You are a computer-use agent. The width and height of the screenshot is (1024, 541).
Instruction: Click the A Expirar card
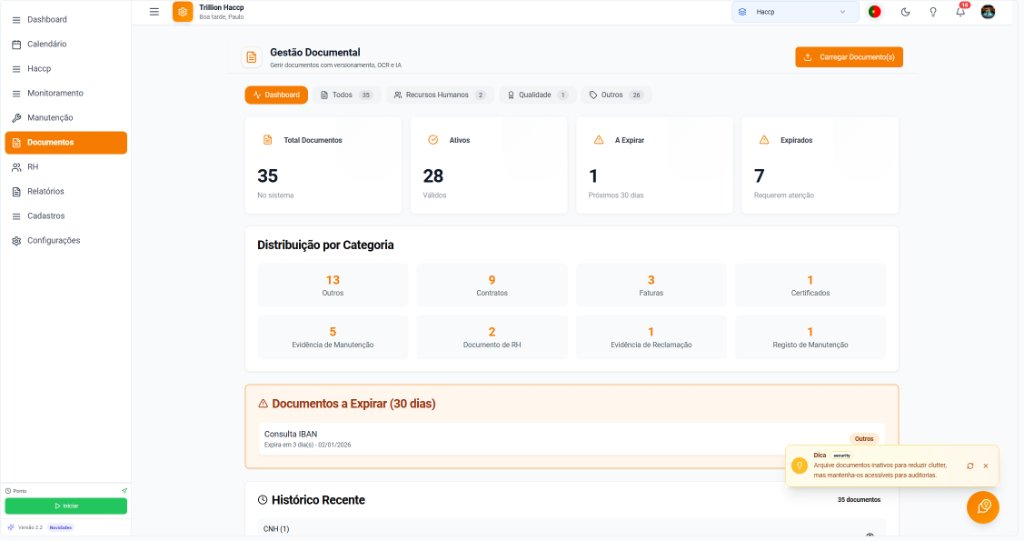tap(654, 165)
